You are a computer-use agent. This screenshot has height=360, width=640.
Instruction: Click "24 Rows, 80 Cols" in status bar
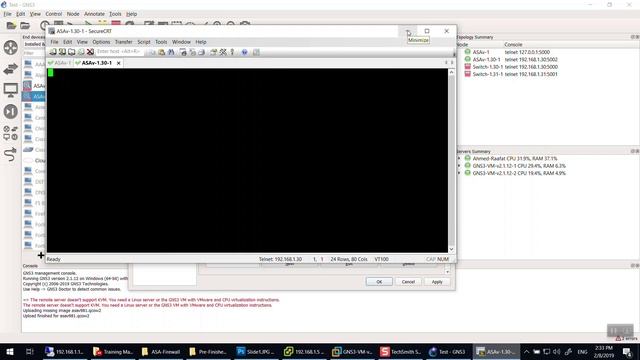pos(349,259)
